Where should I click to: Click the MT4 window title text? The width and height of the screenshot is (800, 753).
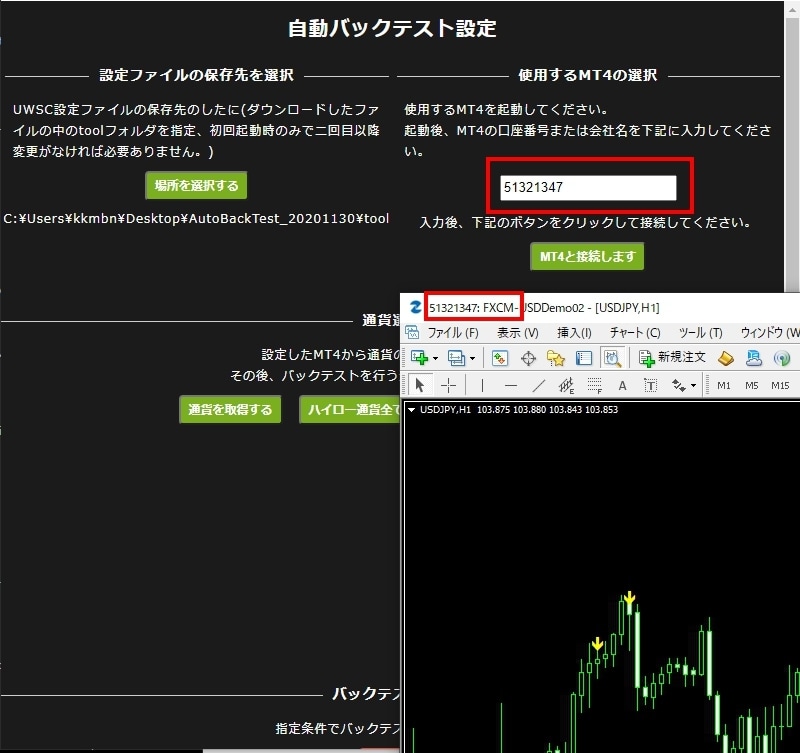point(544,308)
